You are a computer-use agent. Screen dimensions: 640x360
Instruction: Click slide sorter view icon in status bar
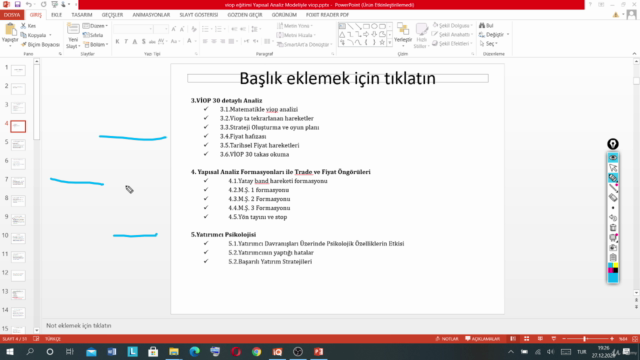tap(527, 339)
